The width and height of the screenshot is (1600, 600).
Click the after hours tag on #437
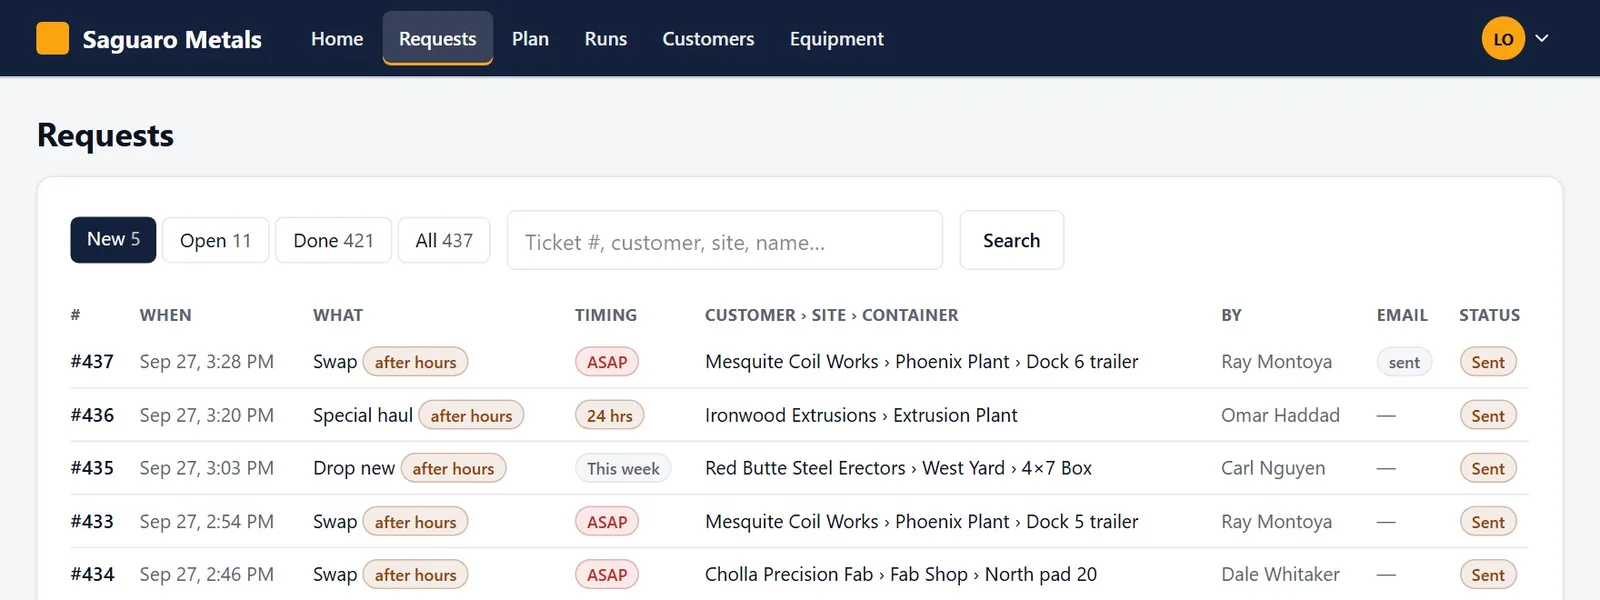[415, 362]
